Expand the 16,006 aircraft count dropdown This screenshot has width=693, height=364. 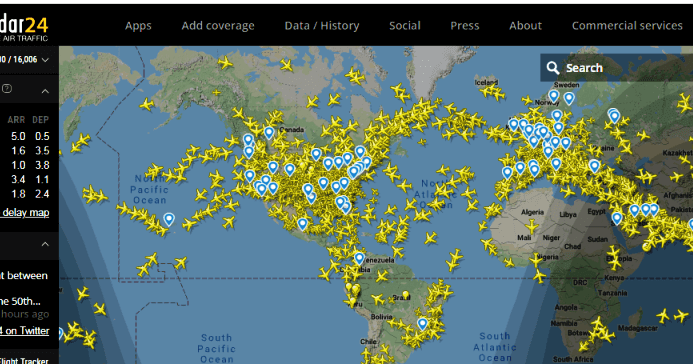tap(45, 60)
